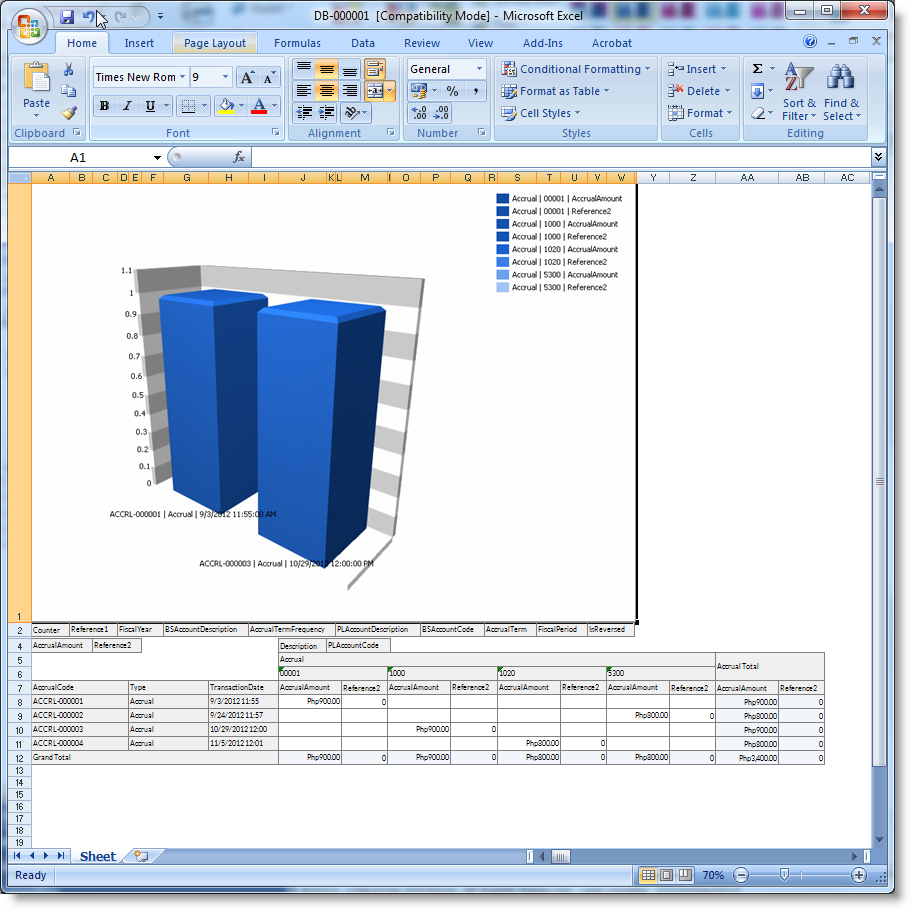Increase indent
Image resolution: width=911 pixels, height=910 pixels.
(x=327, y=112)
